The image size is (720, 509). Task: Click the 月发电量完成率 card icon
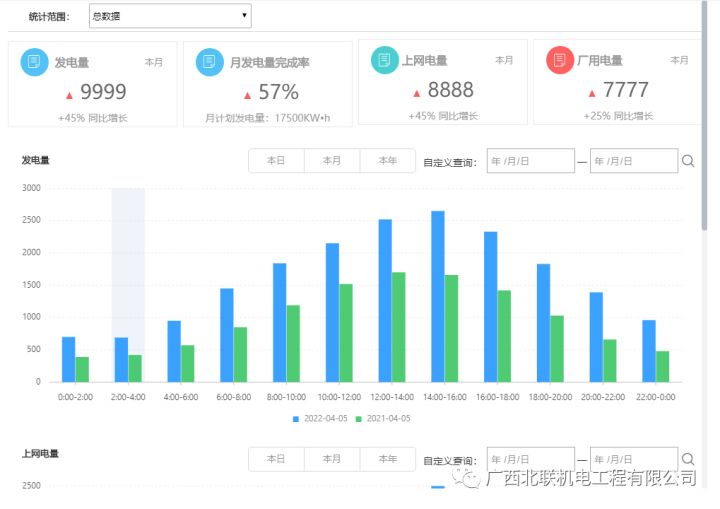[x=210, y=62]
